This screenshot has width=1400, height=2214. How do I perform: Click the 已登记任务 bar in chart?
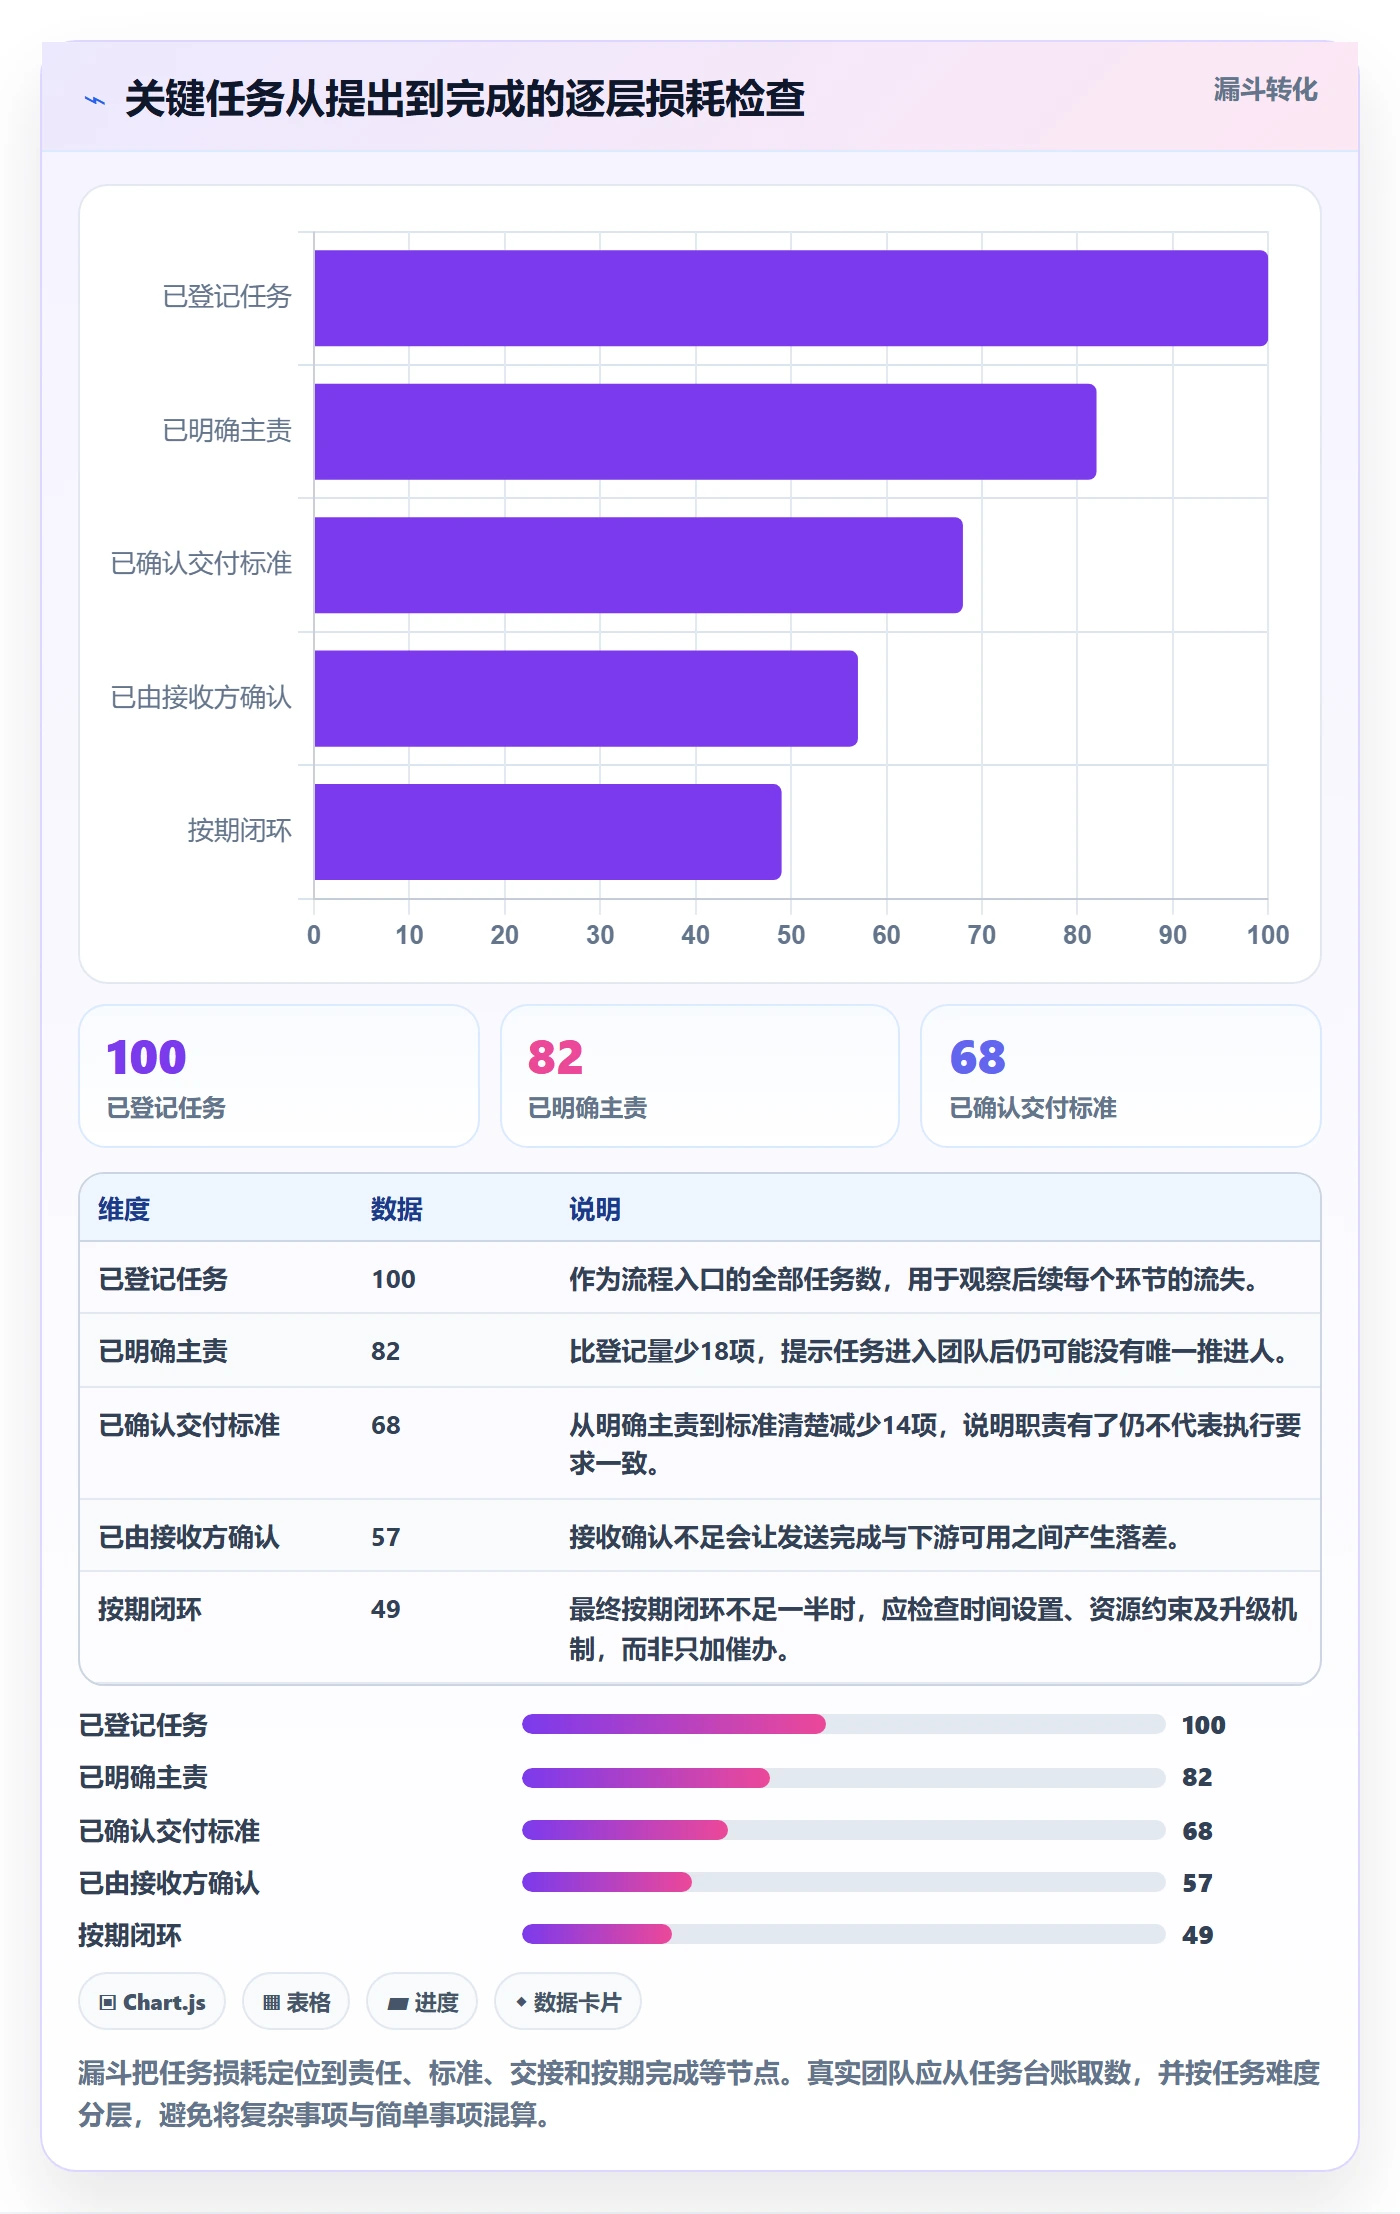pos(791,298)
